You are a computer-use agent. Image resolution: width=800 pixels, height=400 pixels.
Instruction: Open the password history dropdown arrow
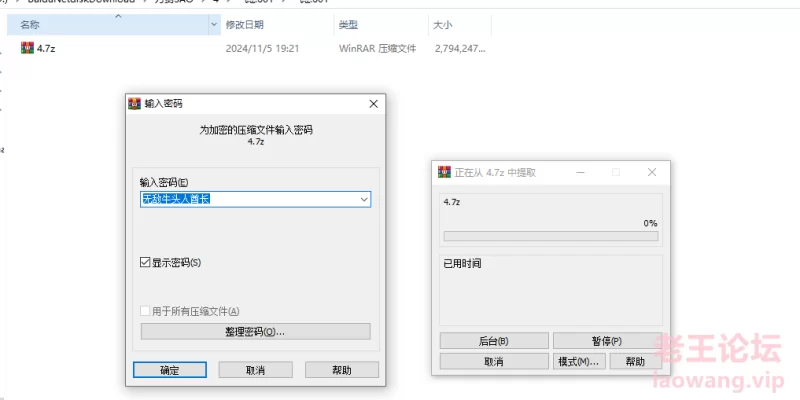pos(364,199)
